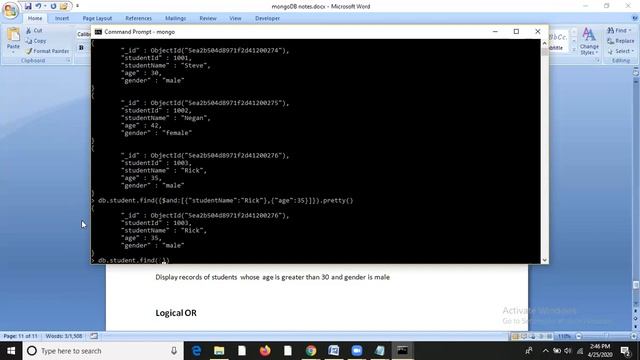The width and height of the screenshot is (640, 360).
Task: Activate the Format Painter
Action: (47, 51)
